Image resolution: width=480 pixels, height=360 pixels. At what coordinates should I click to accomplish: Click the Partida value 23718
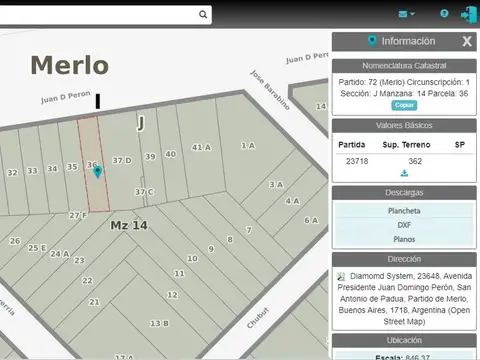click(357, 161)
